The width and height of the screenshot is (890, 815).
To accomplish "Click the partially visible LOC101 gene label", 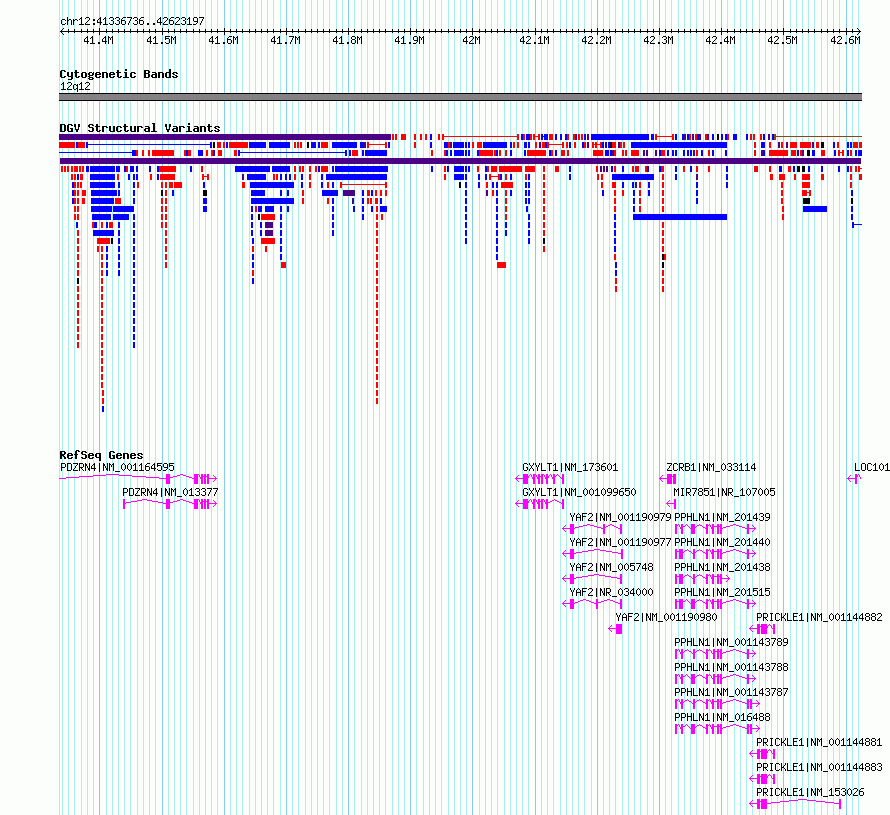I will point(872,467).
